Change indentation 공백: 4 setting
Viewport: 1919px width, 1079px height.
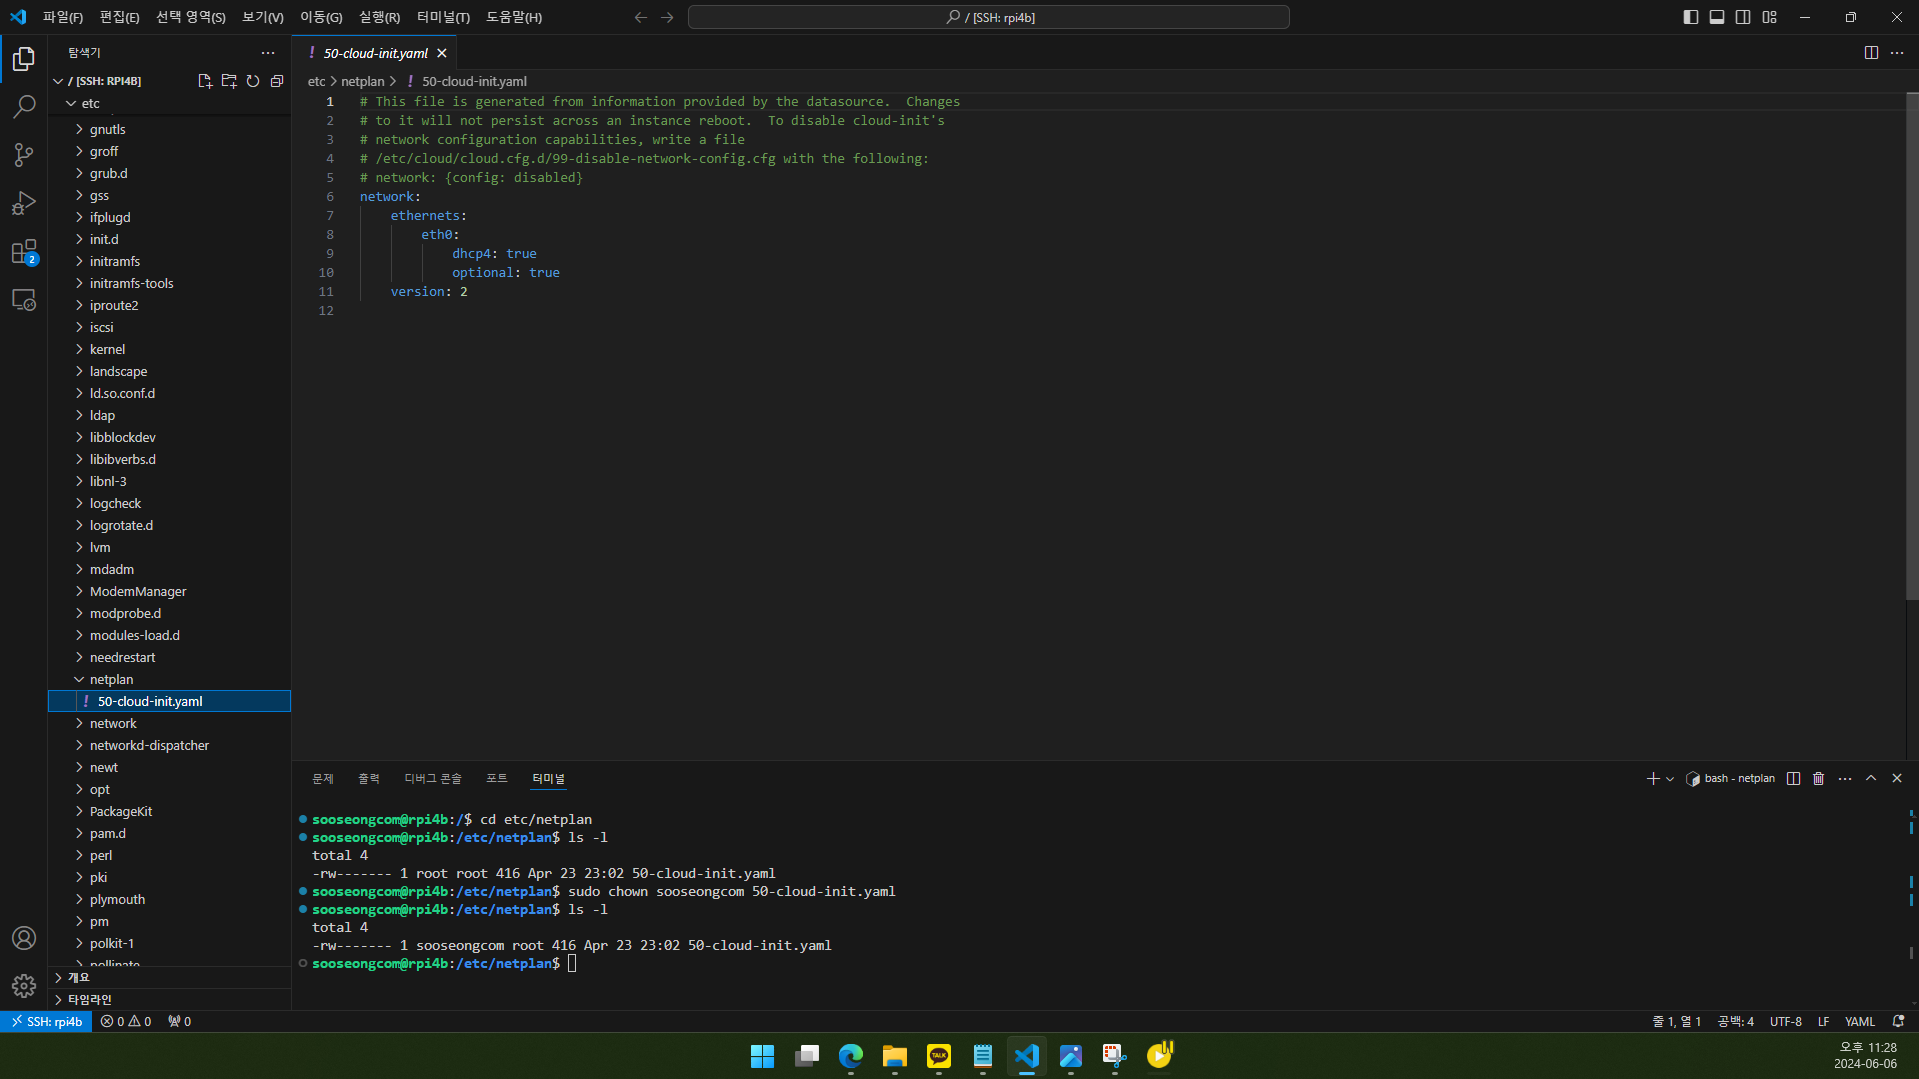(1736, 1021)
